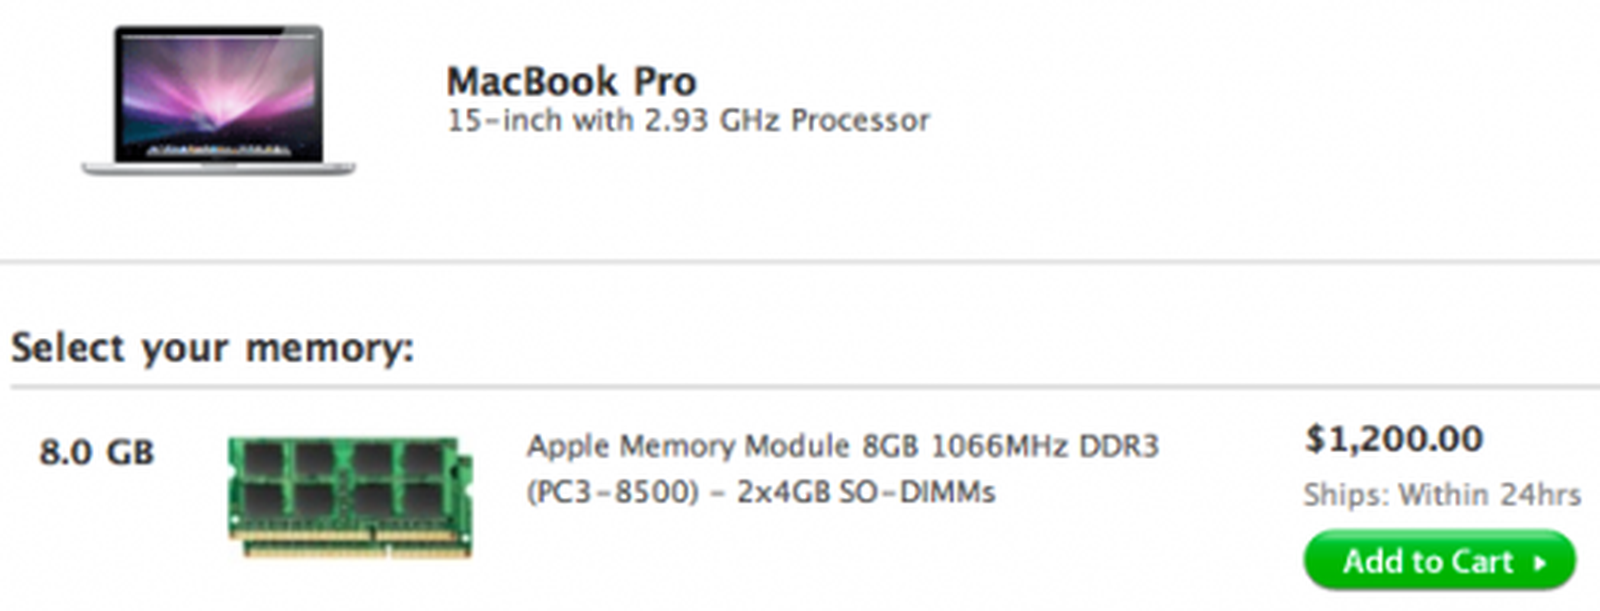1600x611 pixels.
Task: Open the memory options under the heading divider
Action: pos(215,346)
